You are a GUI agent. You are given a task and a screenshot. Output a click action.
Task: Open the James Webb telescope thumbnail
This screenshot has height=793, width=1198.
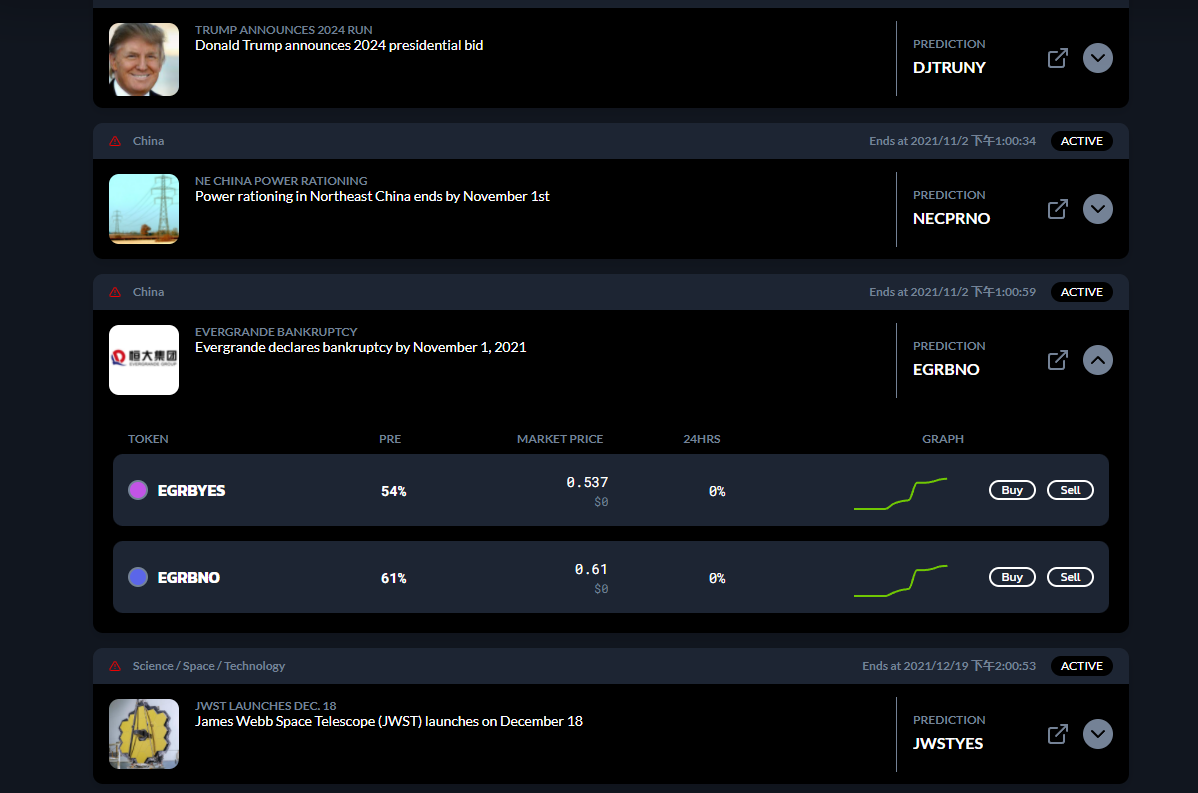click(x=144, y=734)
